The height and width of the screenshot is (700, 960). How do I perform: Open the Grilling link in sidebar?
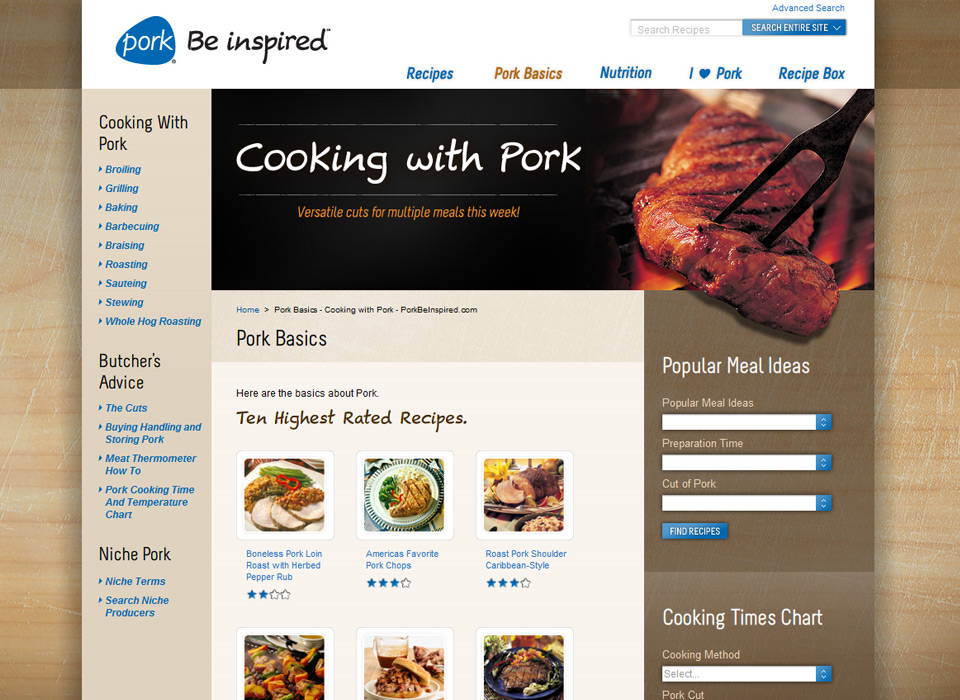coord(122,188)
